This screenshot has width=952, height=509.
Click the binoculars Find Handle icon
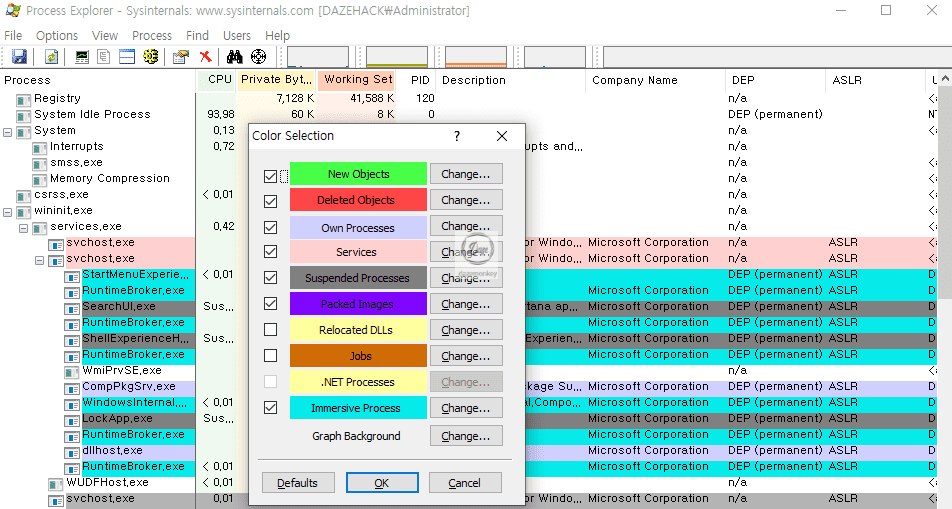point(234,56)
